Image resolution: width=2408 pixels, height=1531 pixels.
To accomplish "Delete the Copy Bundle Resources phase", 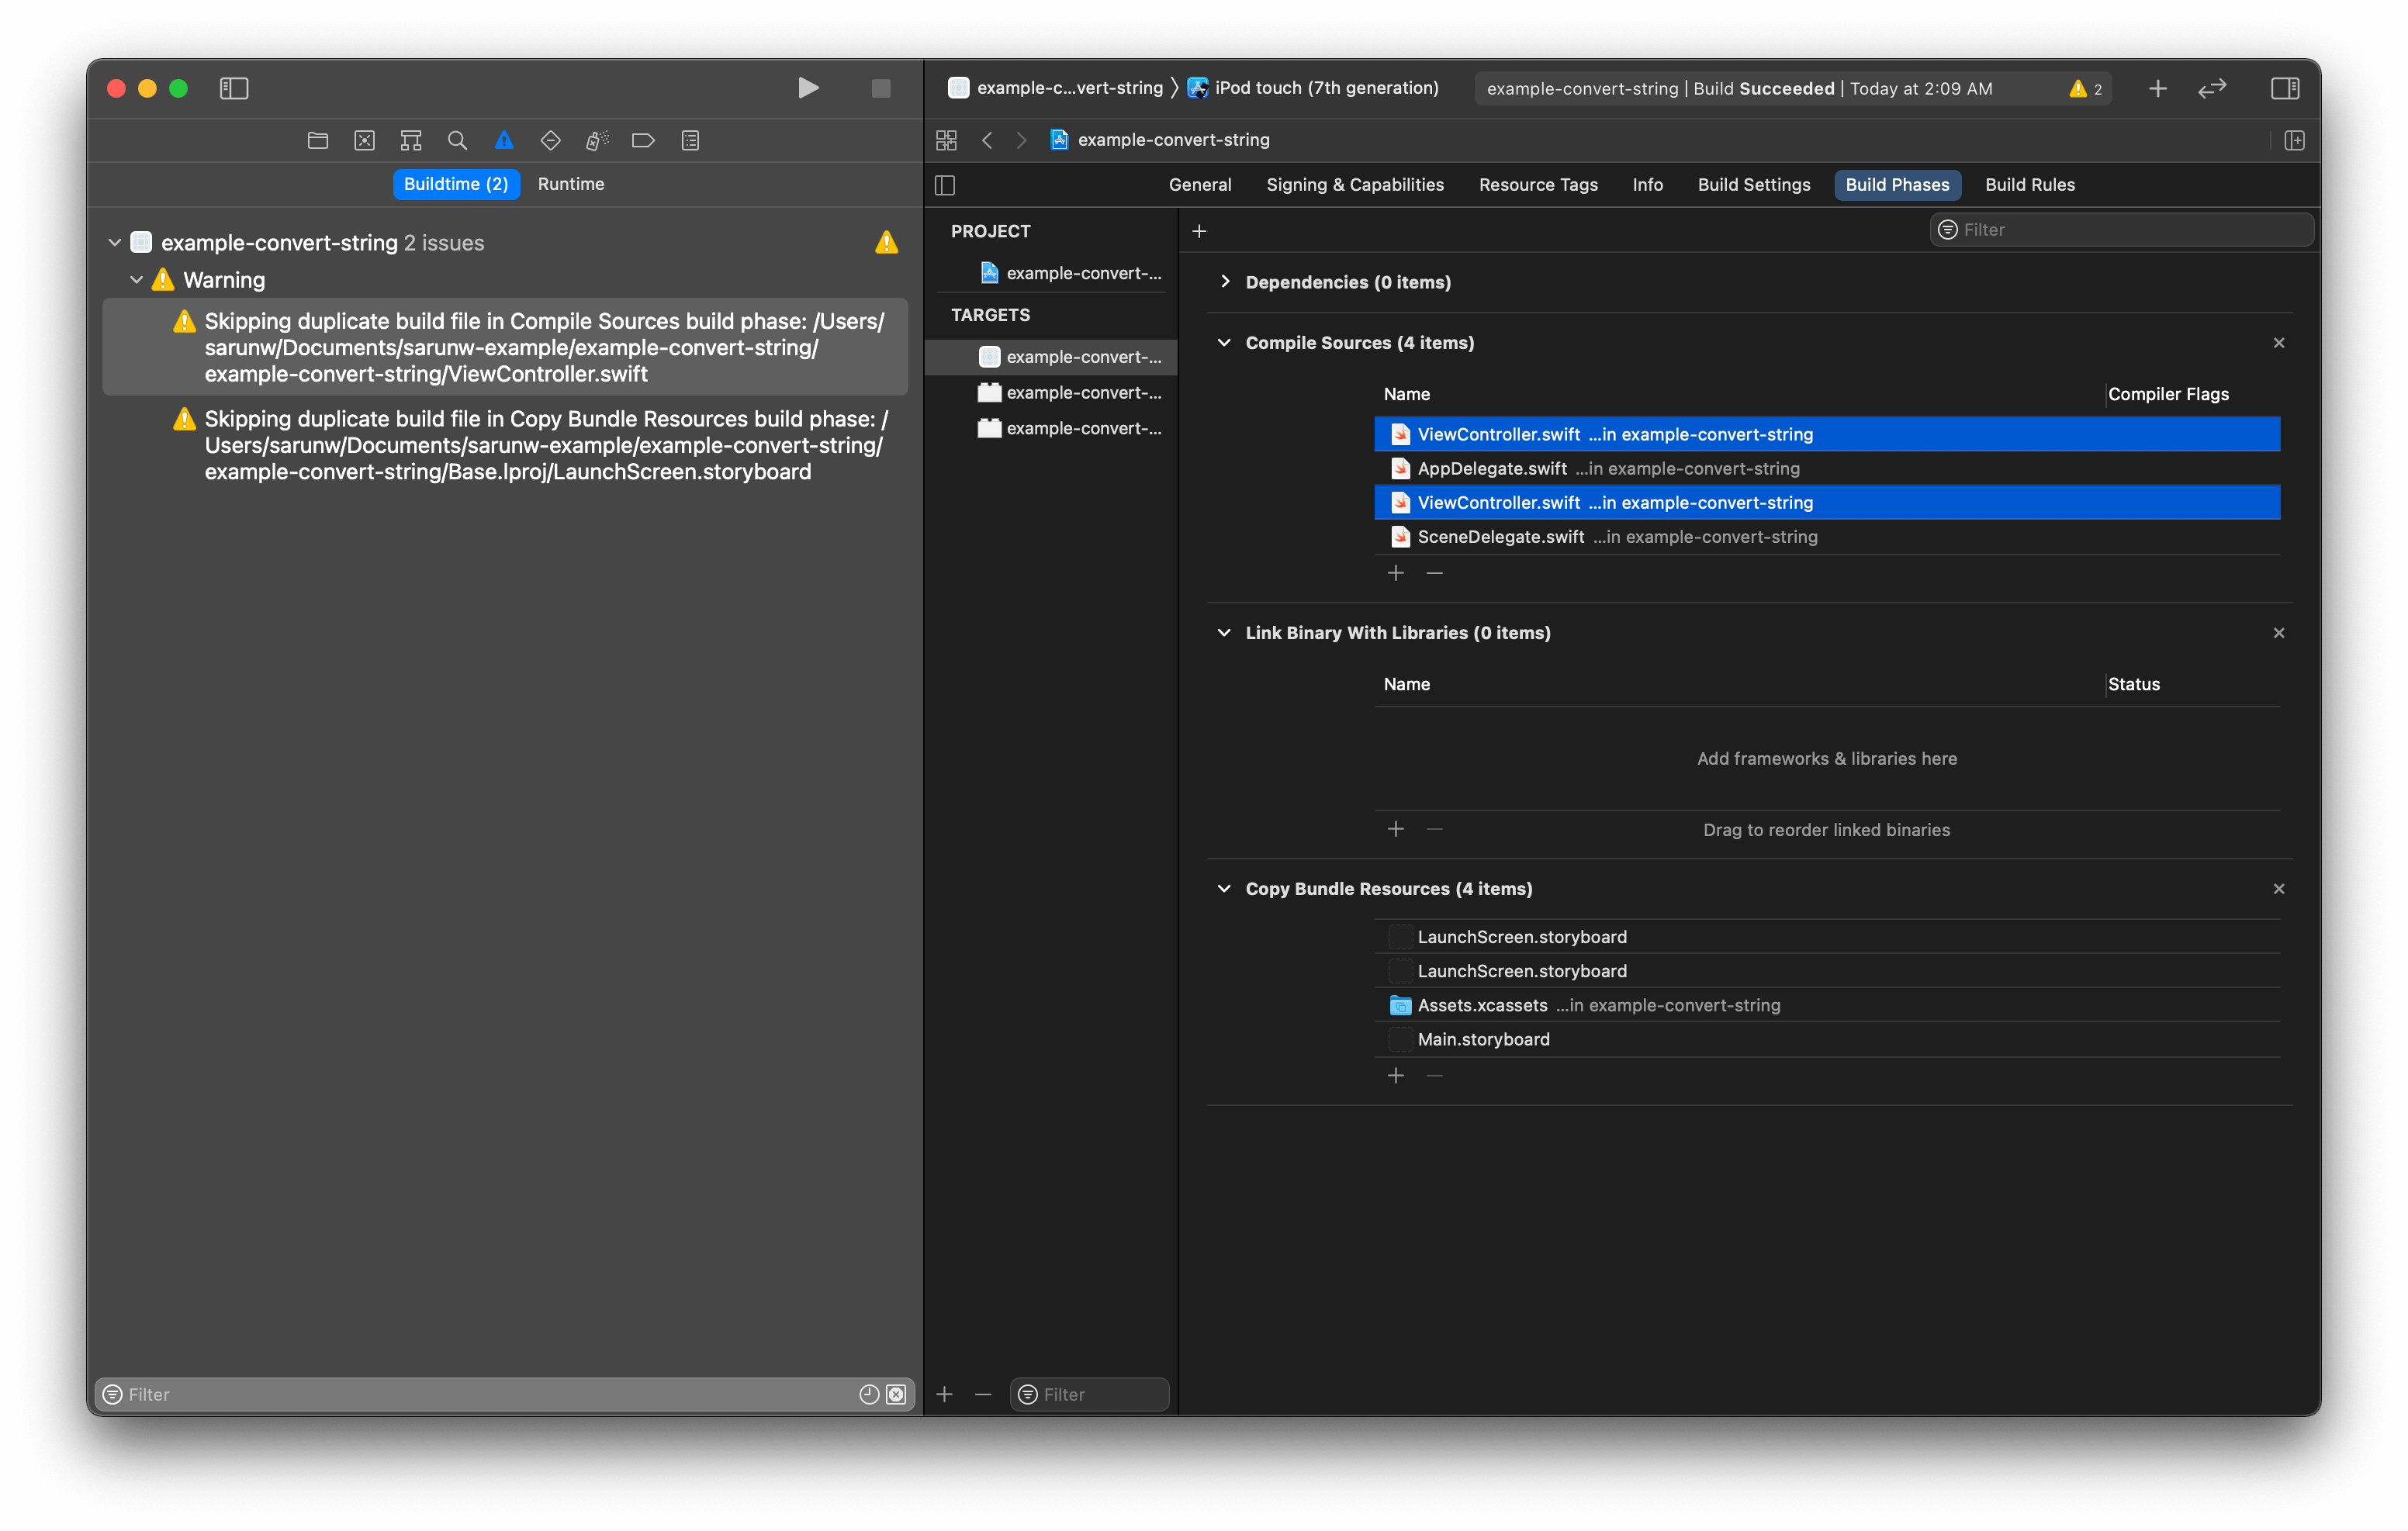I will point(2278,889).
